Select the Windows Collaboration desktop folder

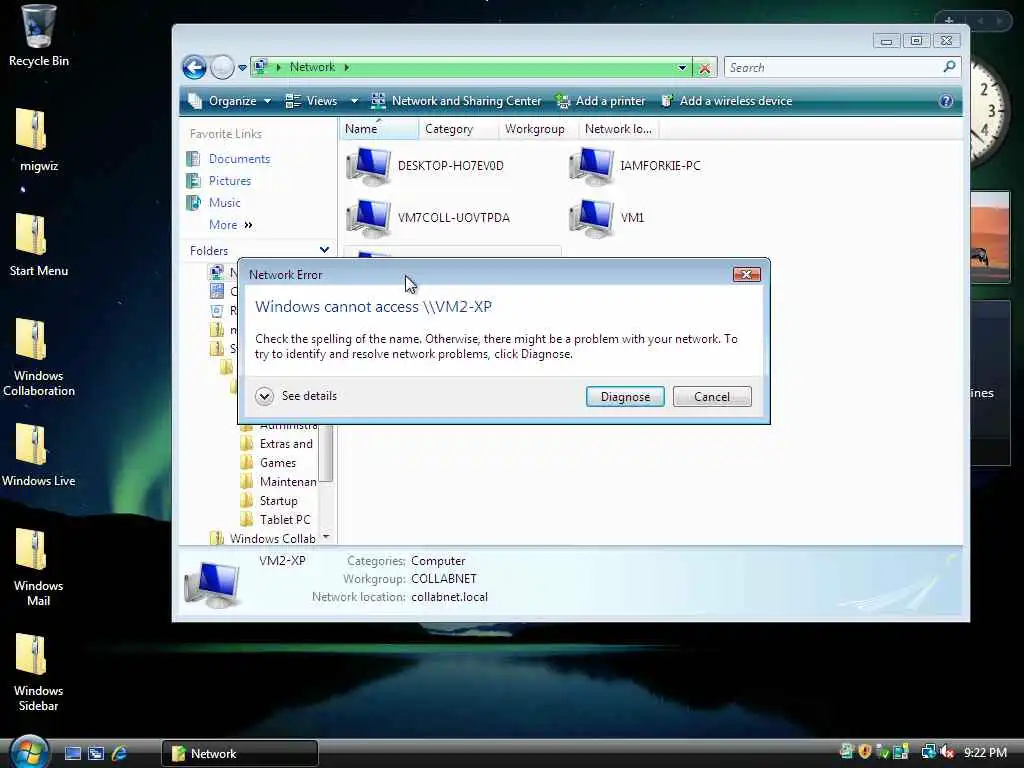point(38,357)
